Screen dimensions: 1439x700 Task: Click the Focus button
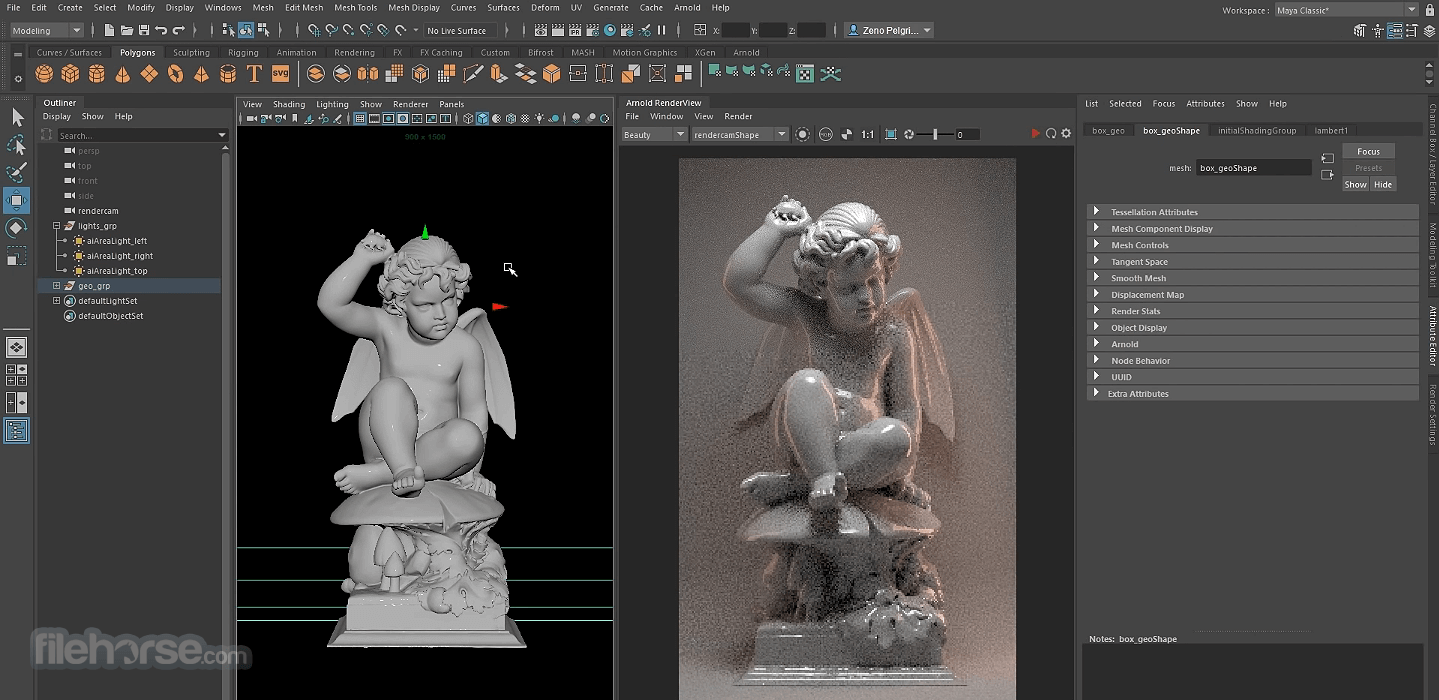tap(1368, 151)
